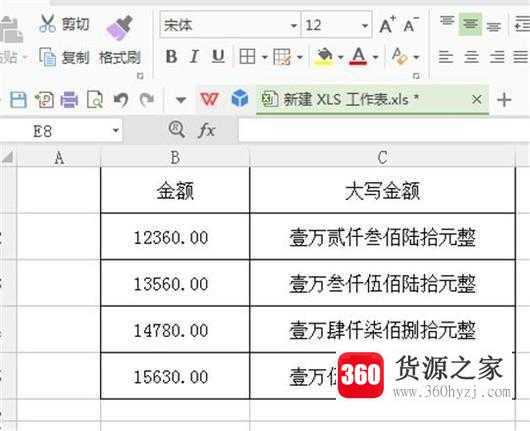Expand the Name Box E8 dropdown arrow
The height and width of the screenshot is (431, 530).
[x=116, y=130]
